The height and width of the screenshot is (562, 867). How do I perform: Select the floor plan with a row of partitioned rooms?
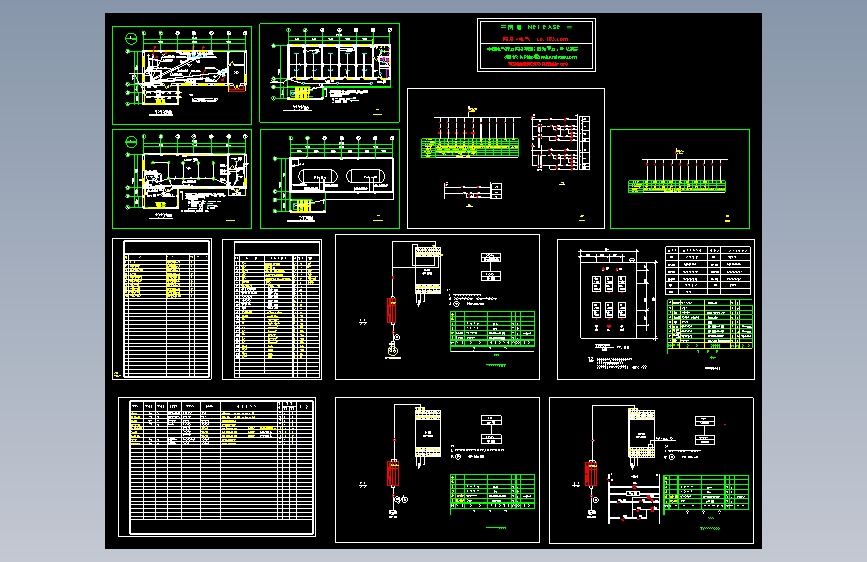[x=330, y=73]
